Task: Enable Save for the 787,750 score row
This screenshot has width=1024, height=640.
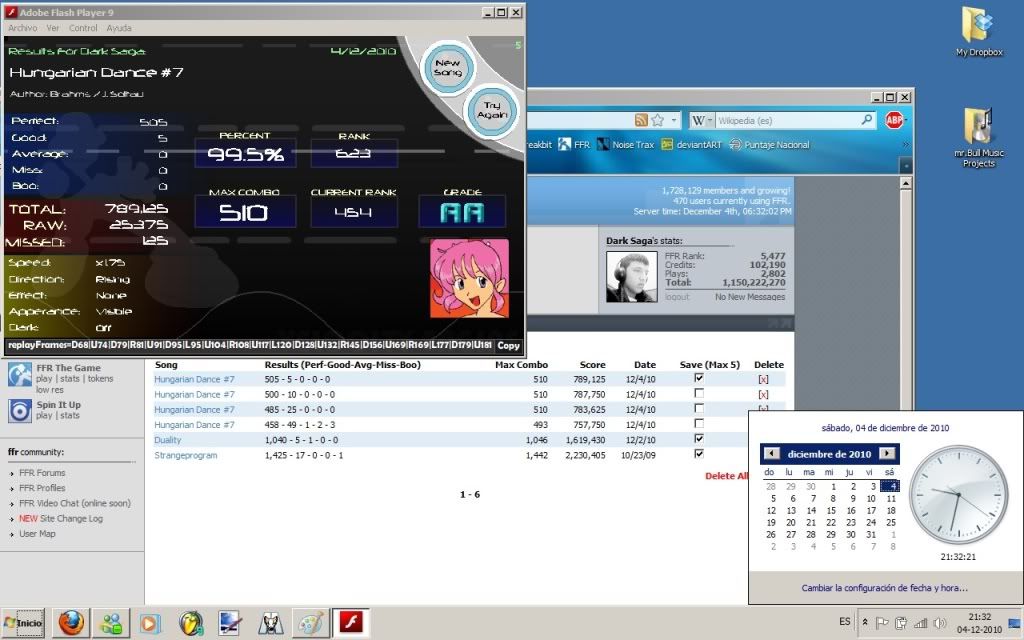Action: point(698,394)
